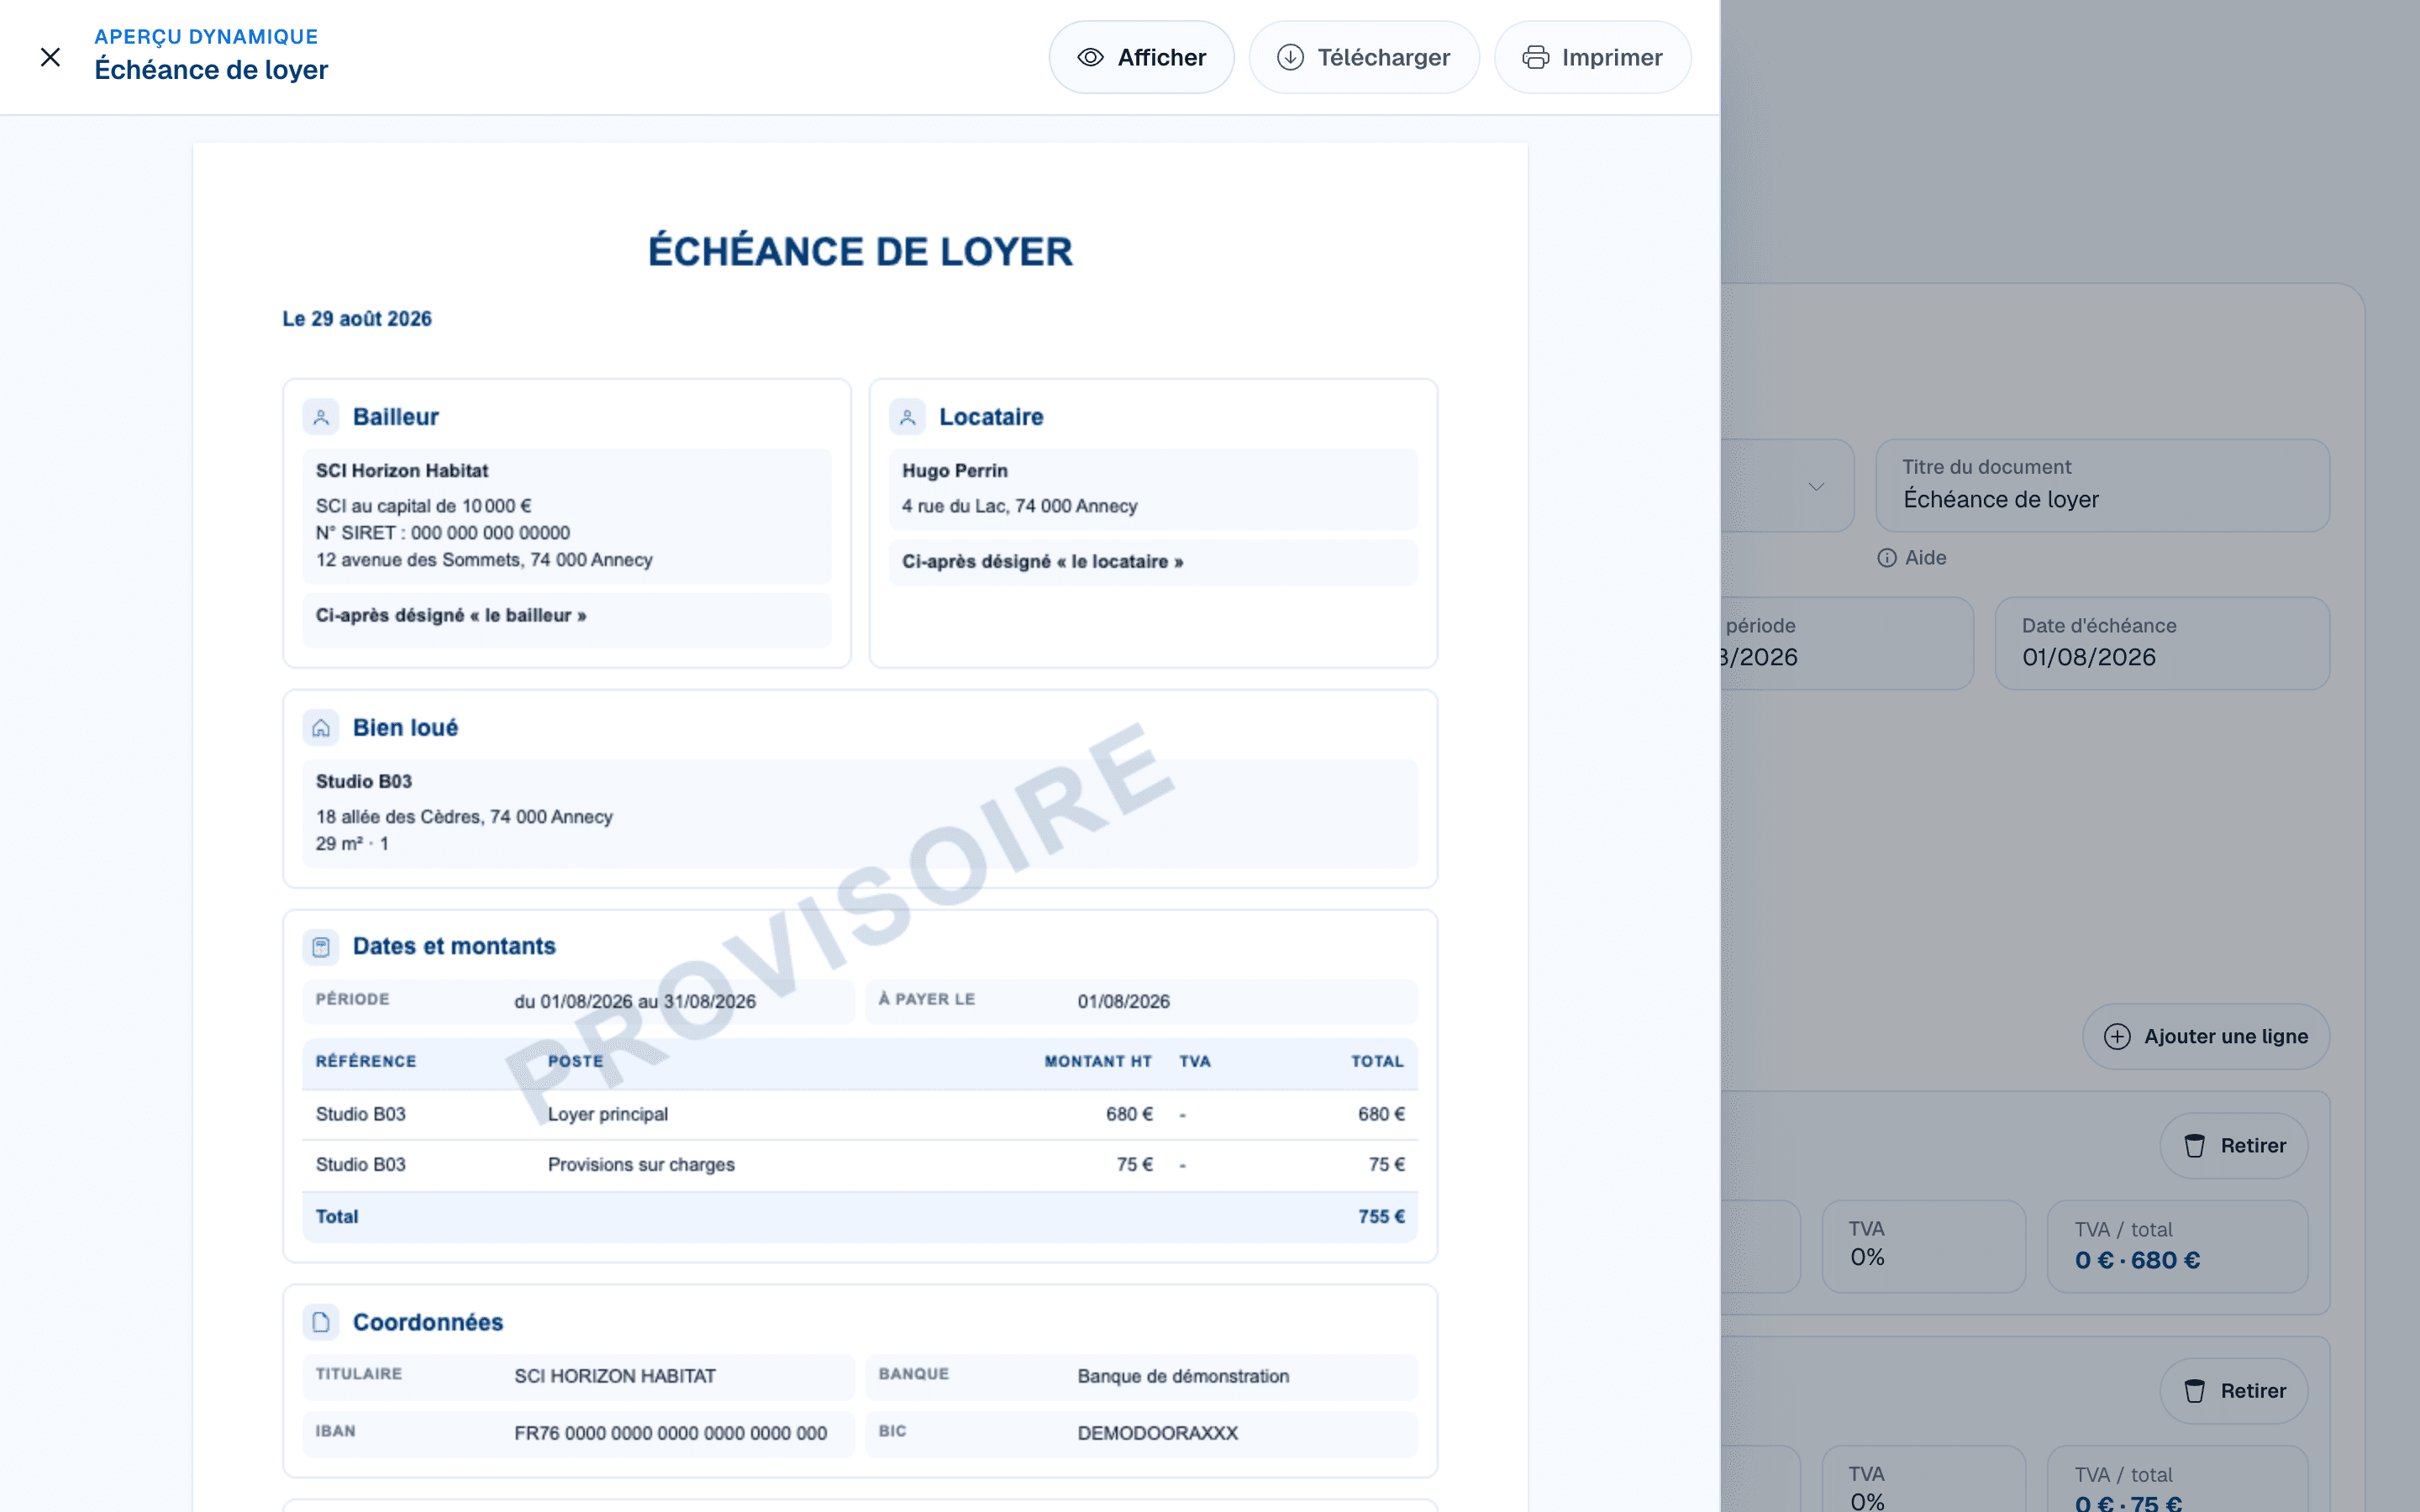Image resolution: width=2420 pixels, height=1512 pixels.
Task: Click the calculator icon beside Dates et montants
Action: tap(321, 946)
